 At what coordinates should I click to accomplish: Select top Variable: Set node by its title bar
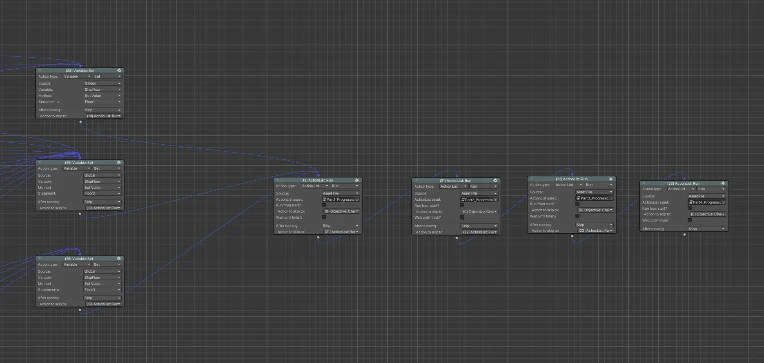click(80, 70)
